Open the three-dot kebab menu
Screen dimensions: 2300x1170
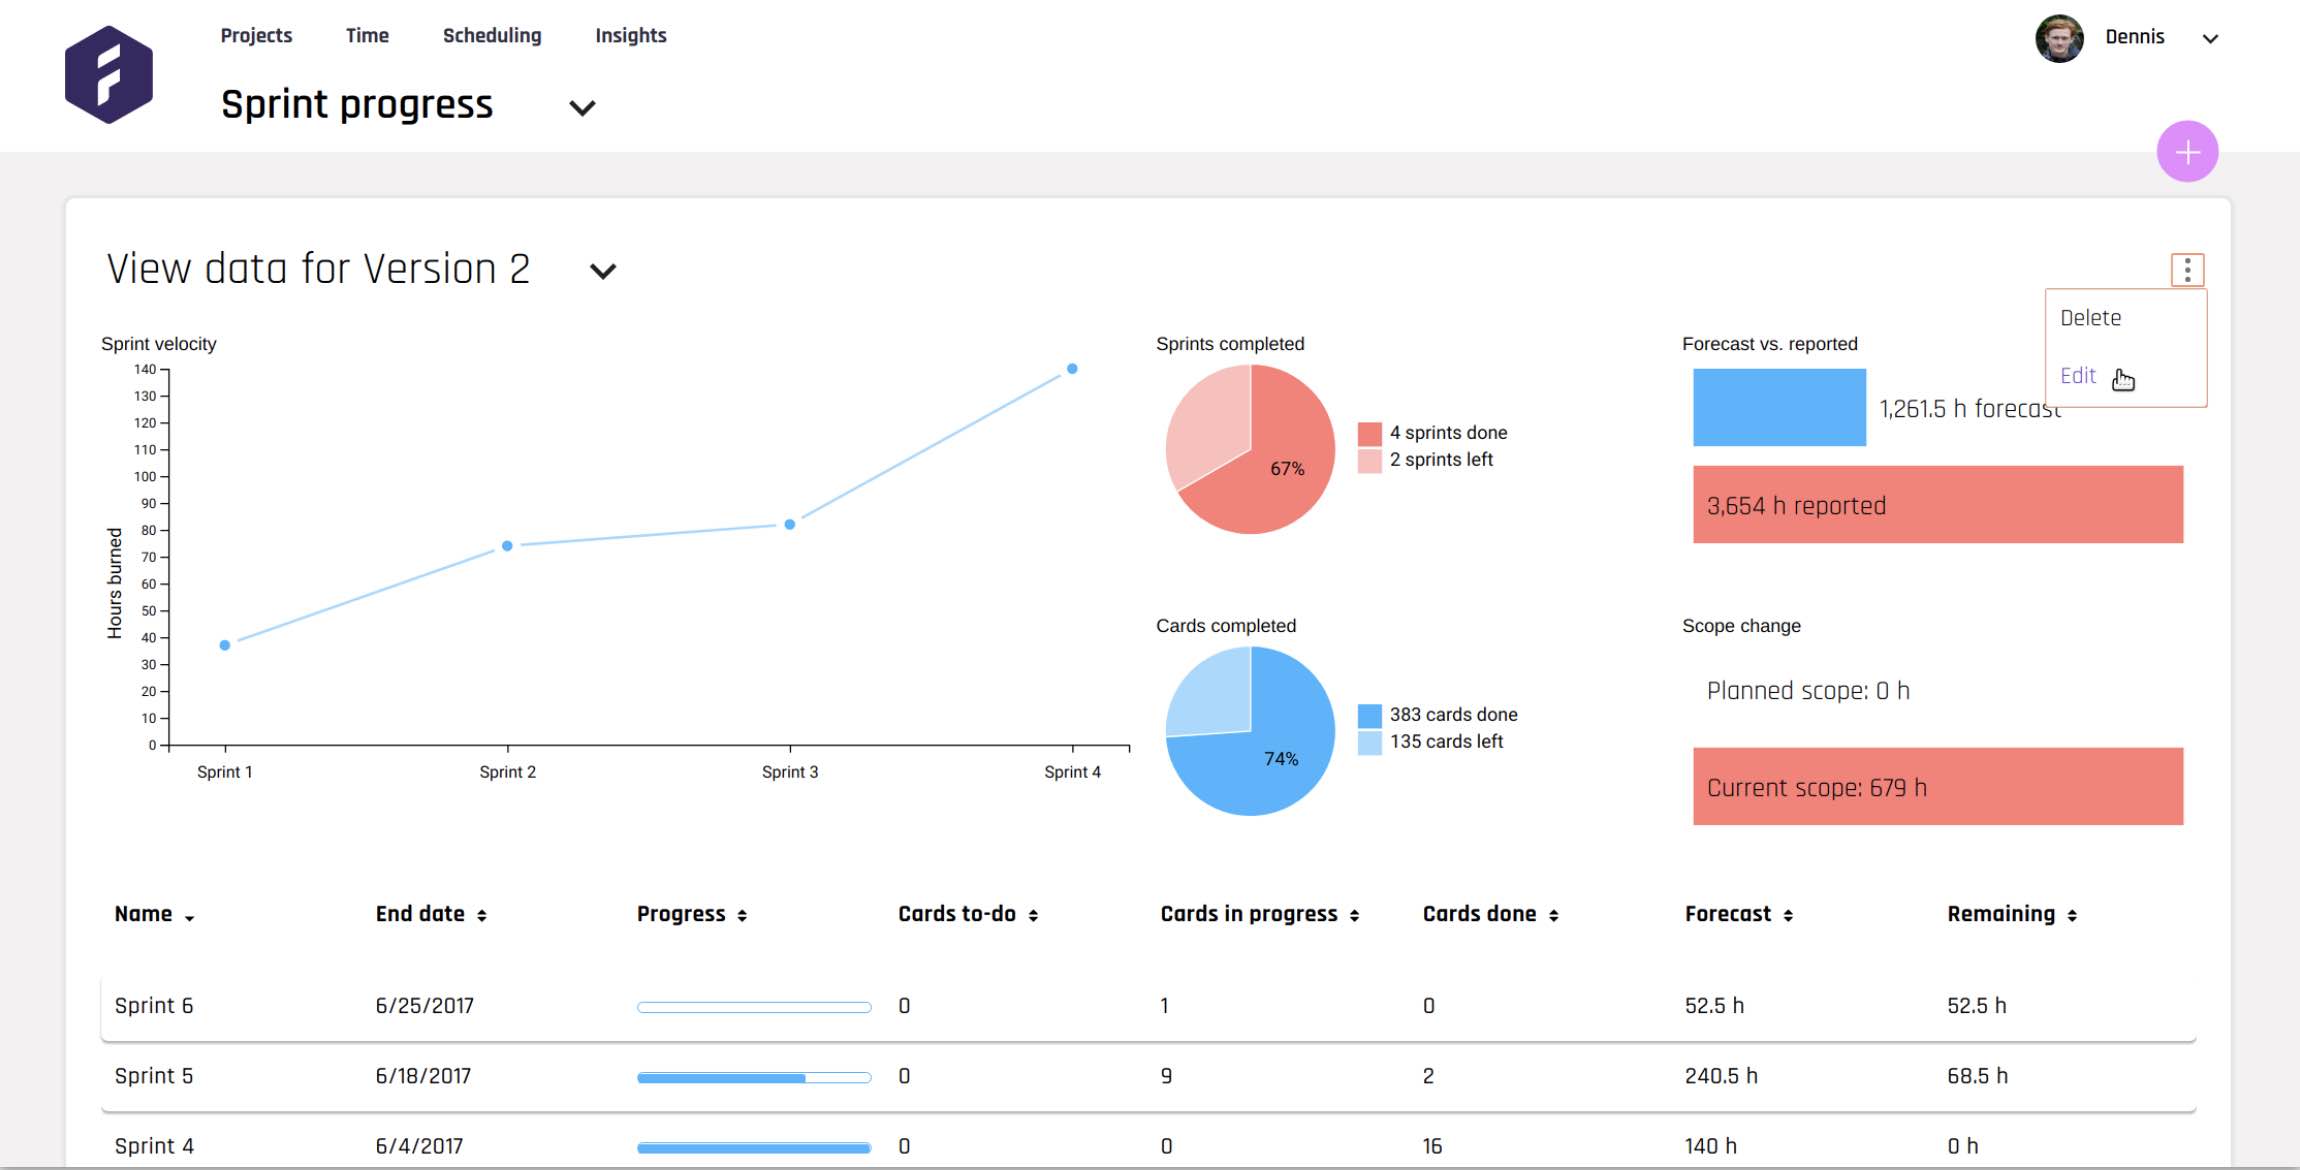click(2186, 268)
